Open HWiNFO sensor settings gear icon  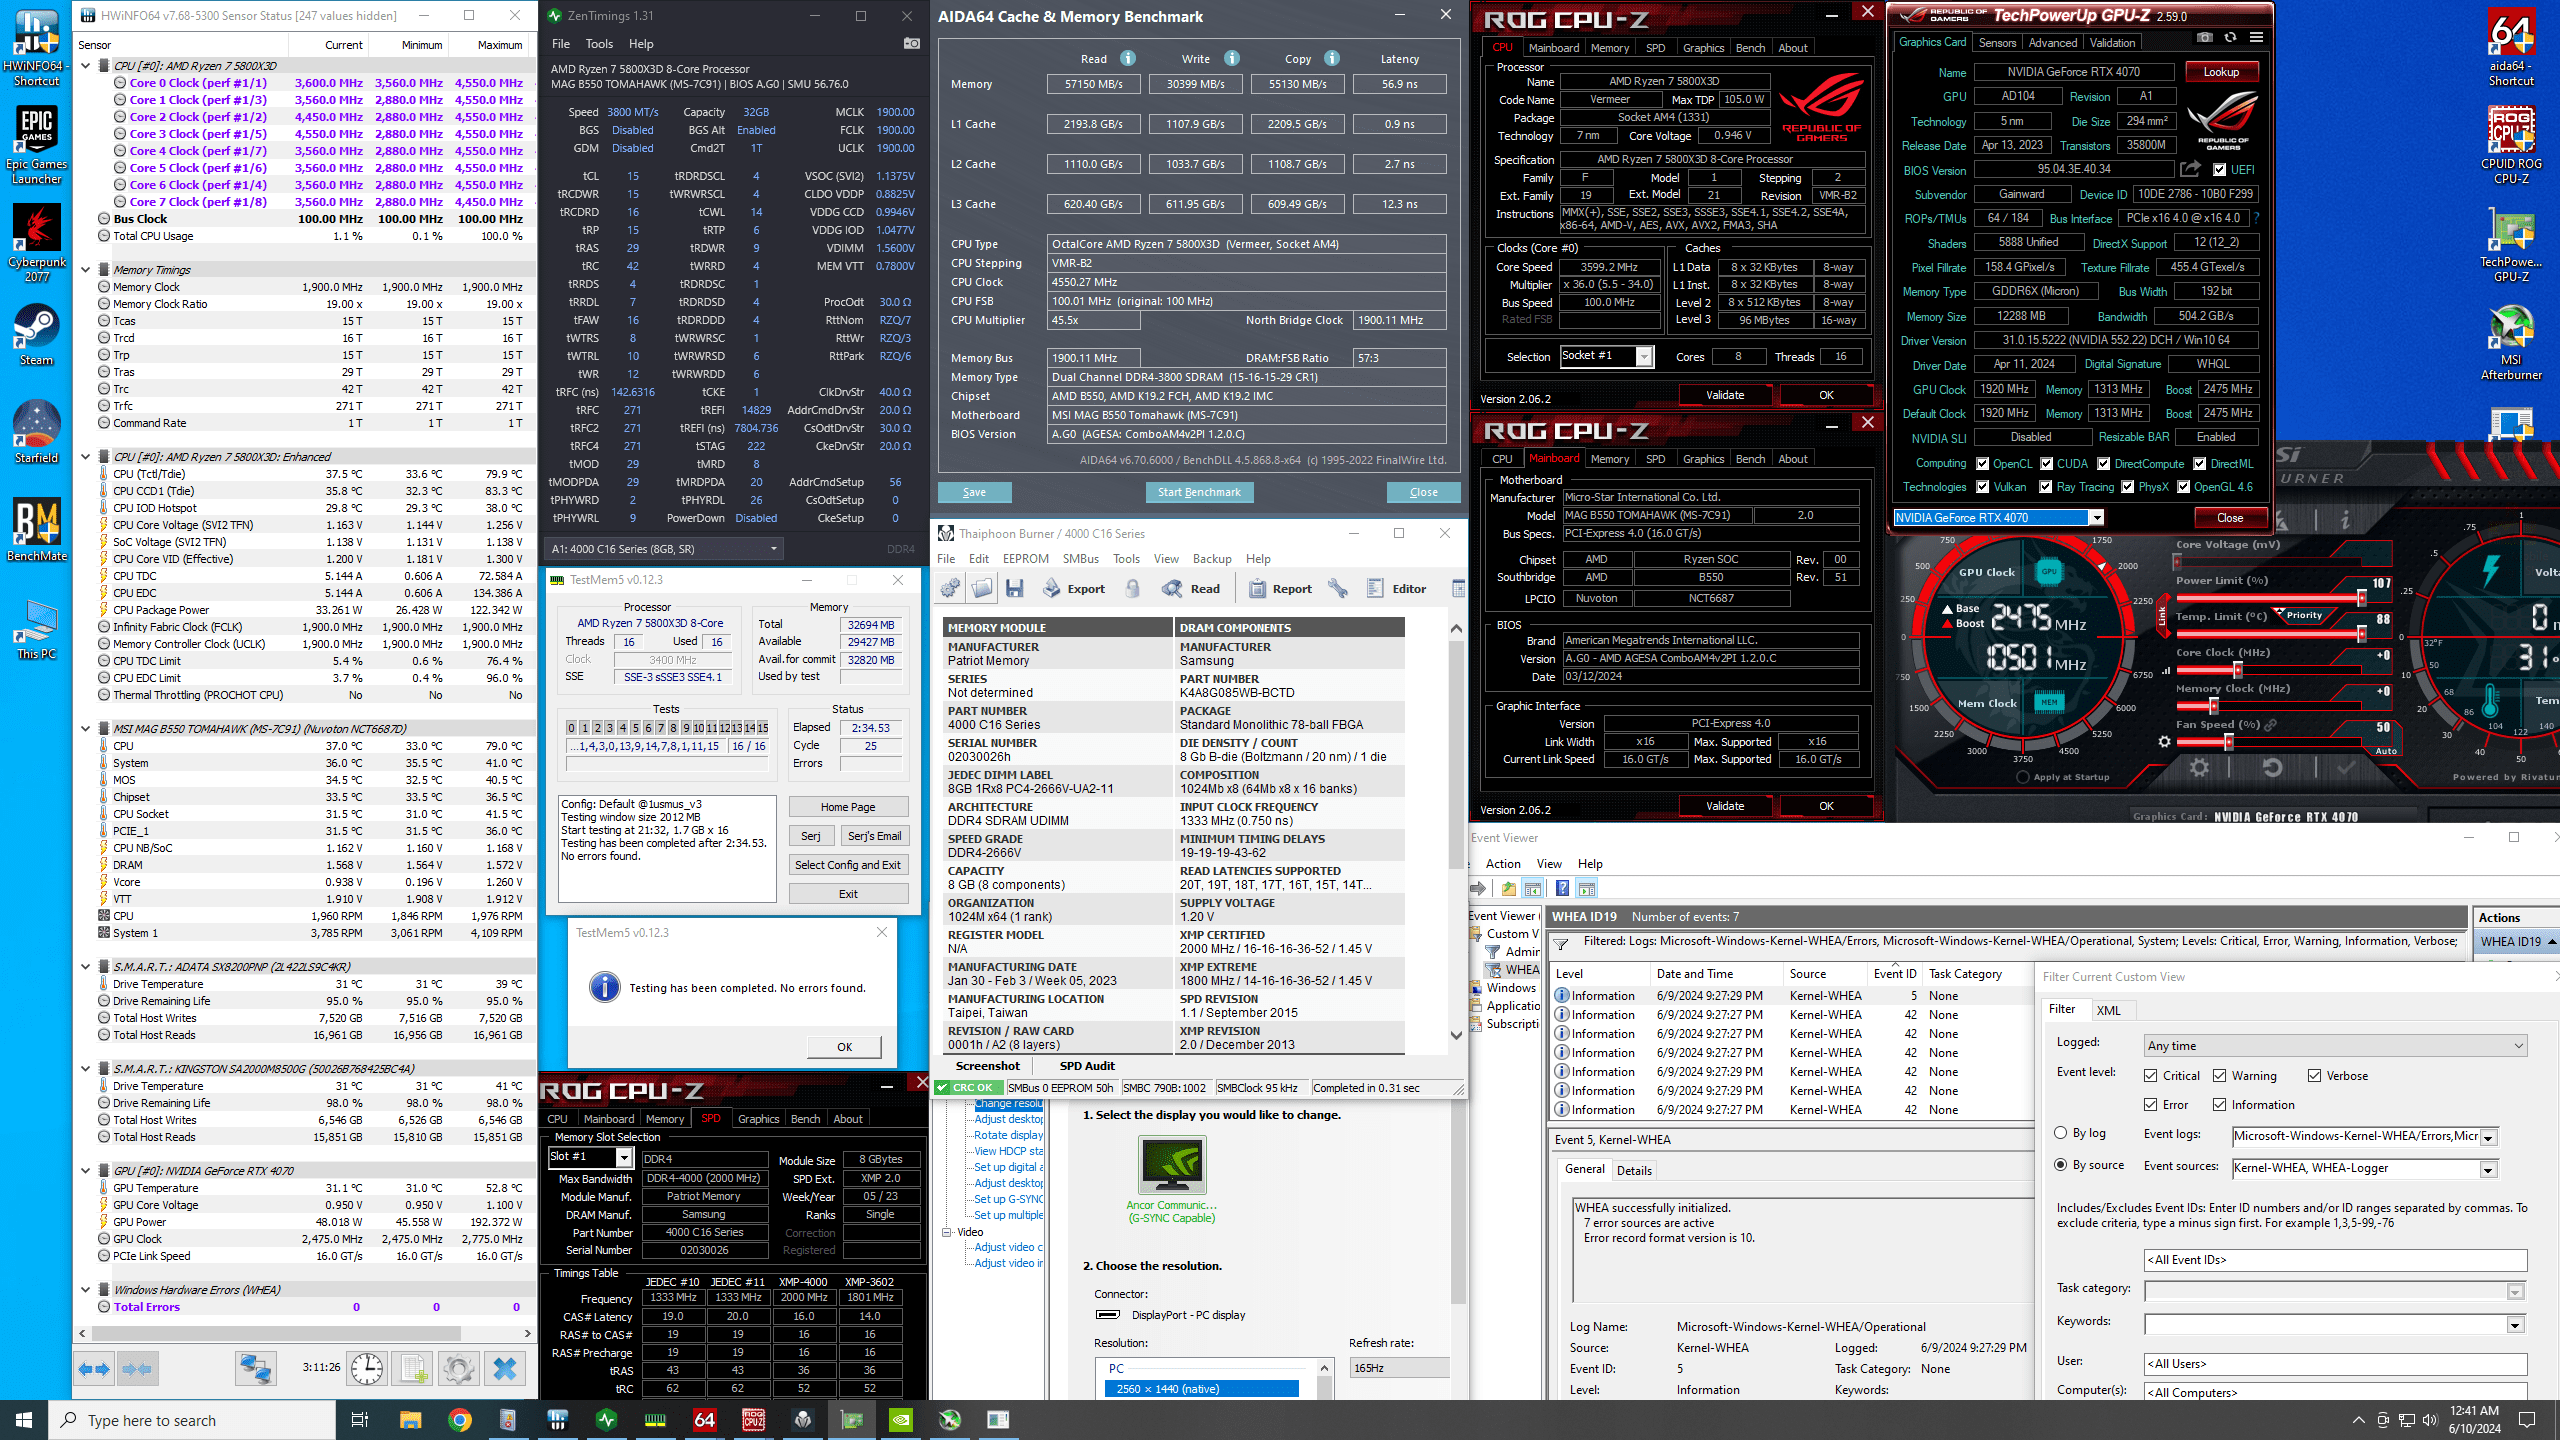click(459, 1368)
